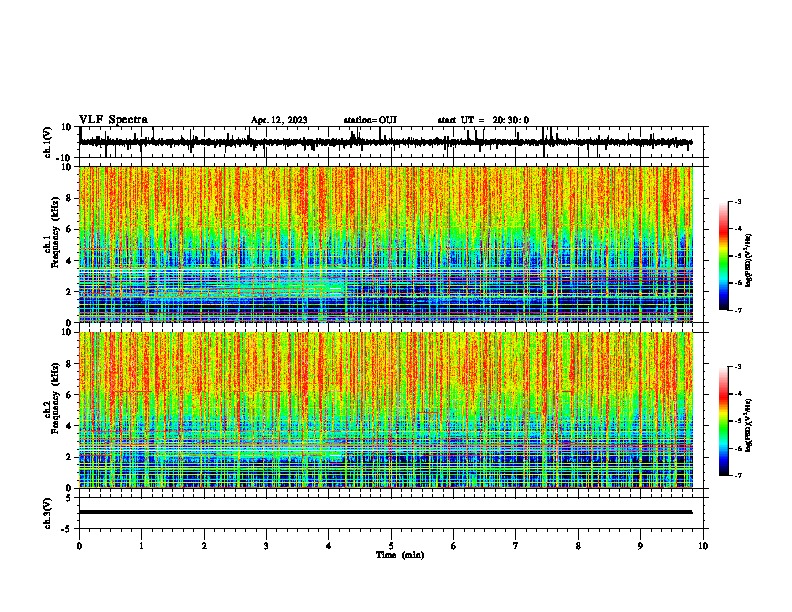
Task: Click the "6" kHz tick of ch.2 spectrogram
Action: [x=70, y=395]
